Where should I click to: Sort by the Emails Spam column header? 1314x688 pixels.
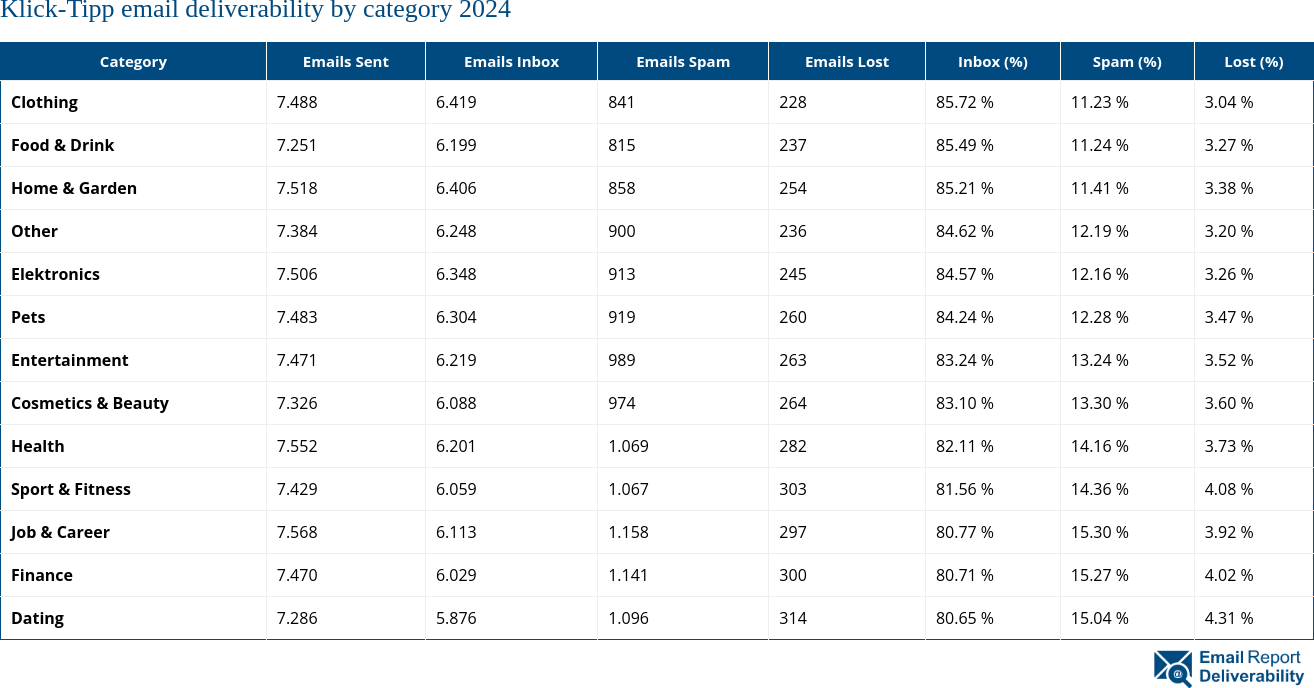point(683,61)
